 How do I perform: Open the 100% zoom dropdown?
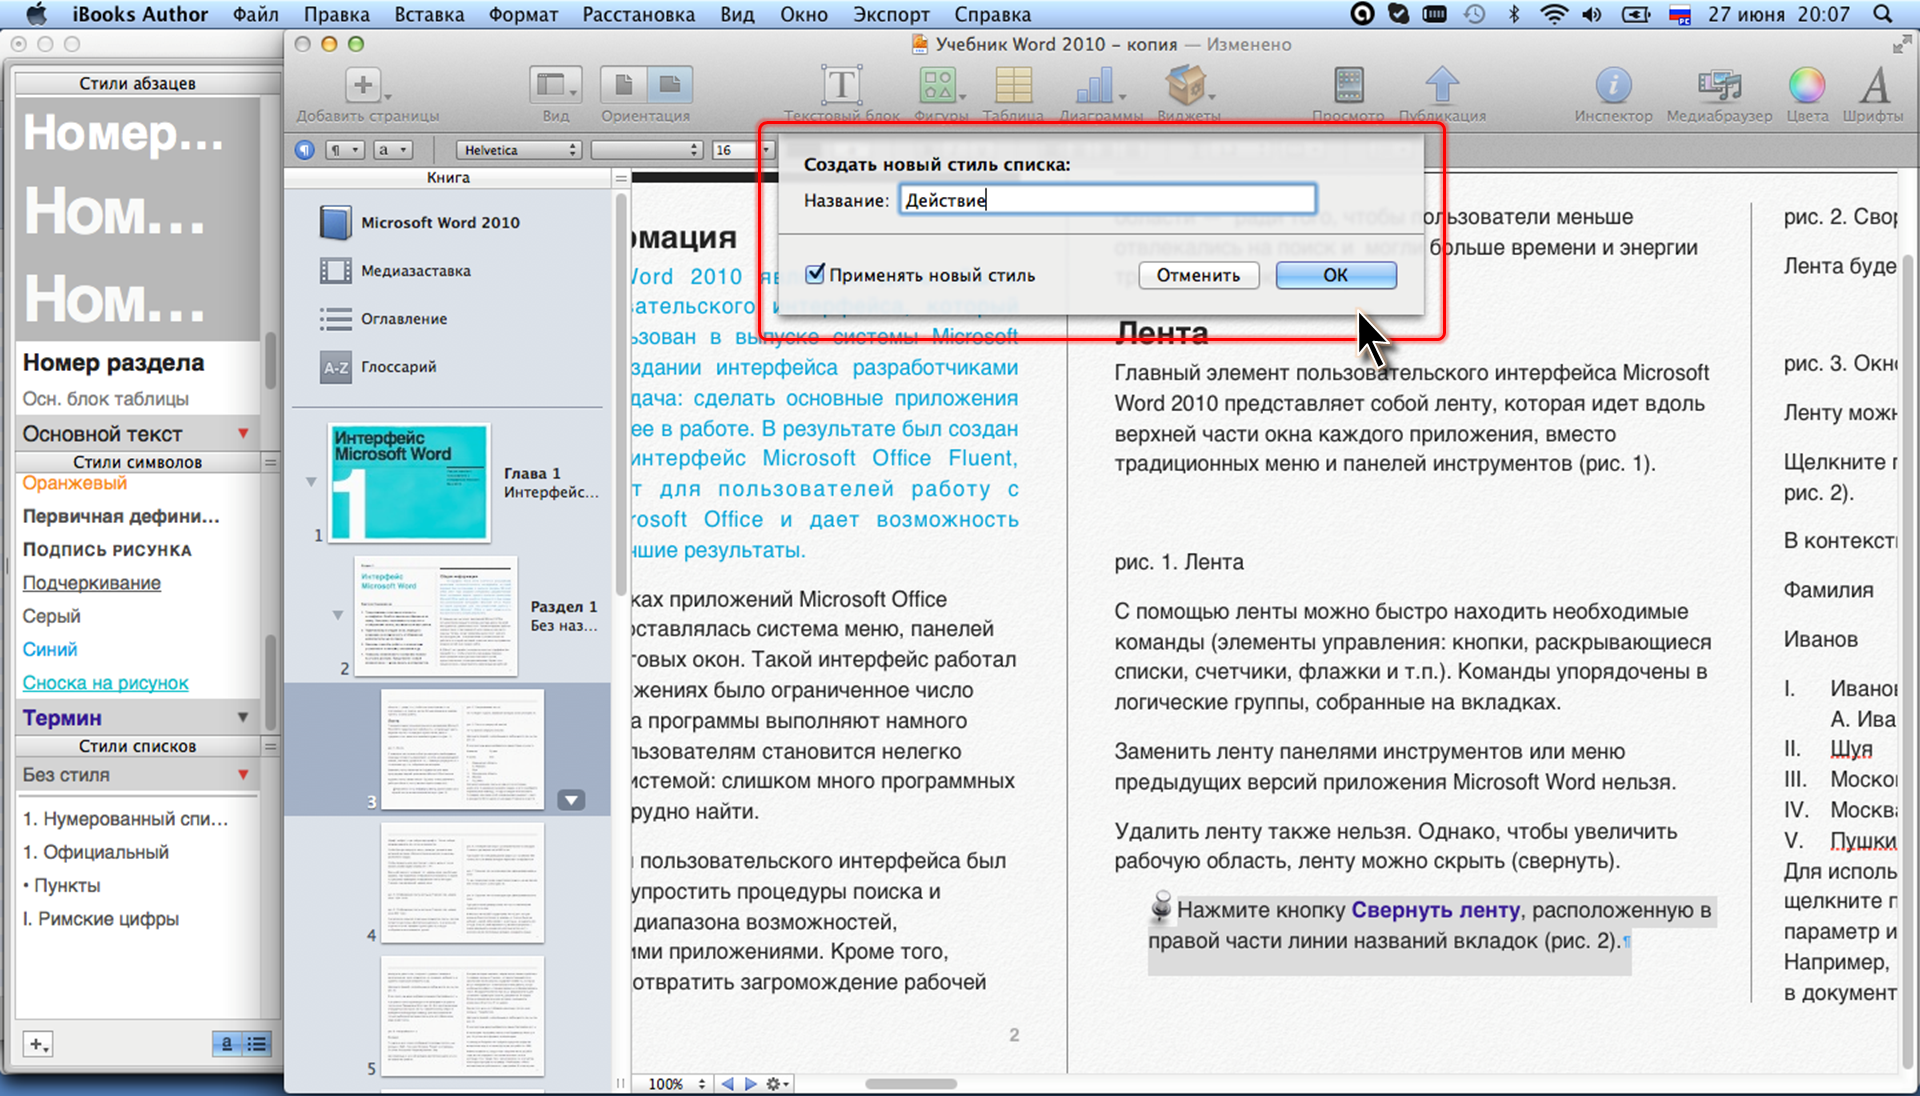pyautogui.click(x=677, y=1084)
